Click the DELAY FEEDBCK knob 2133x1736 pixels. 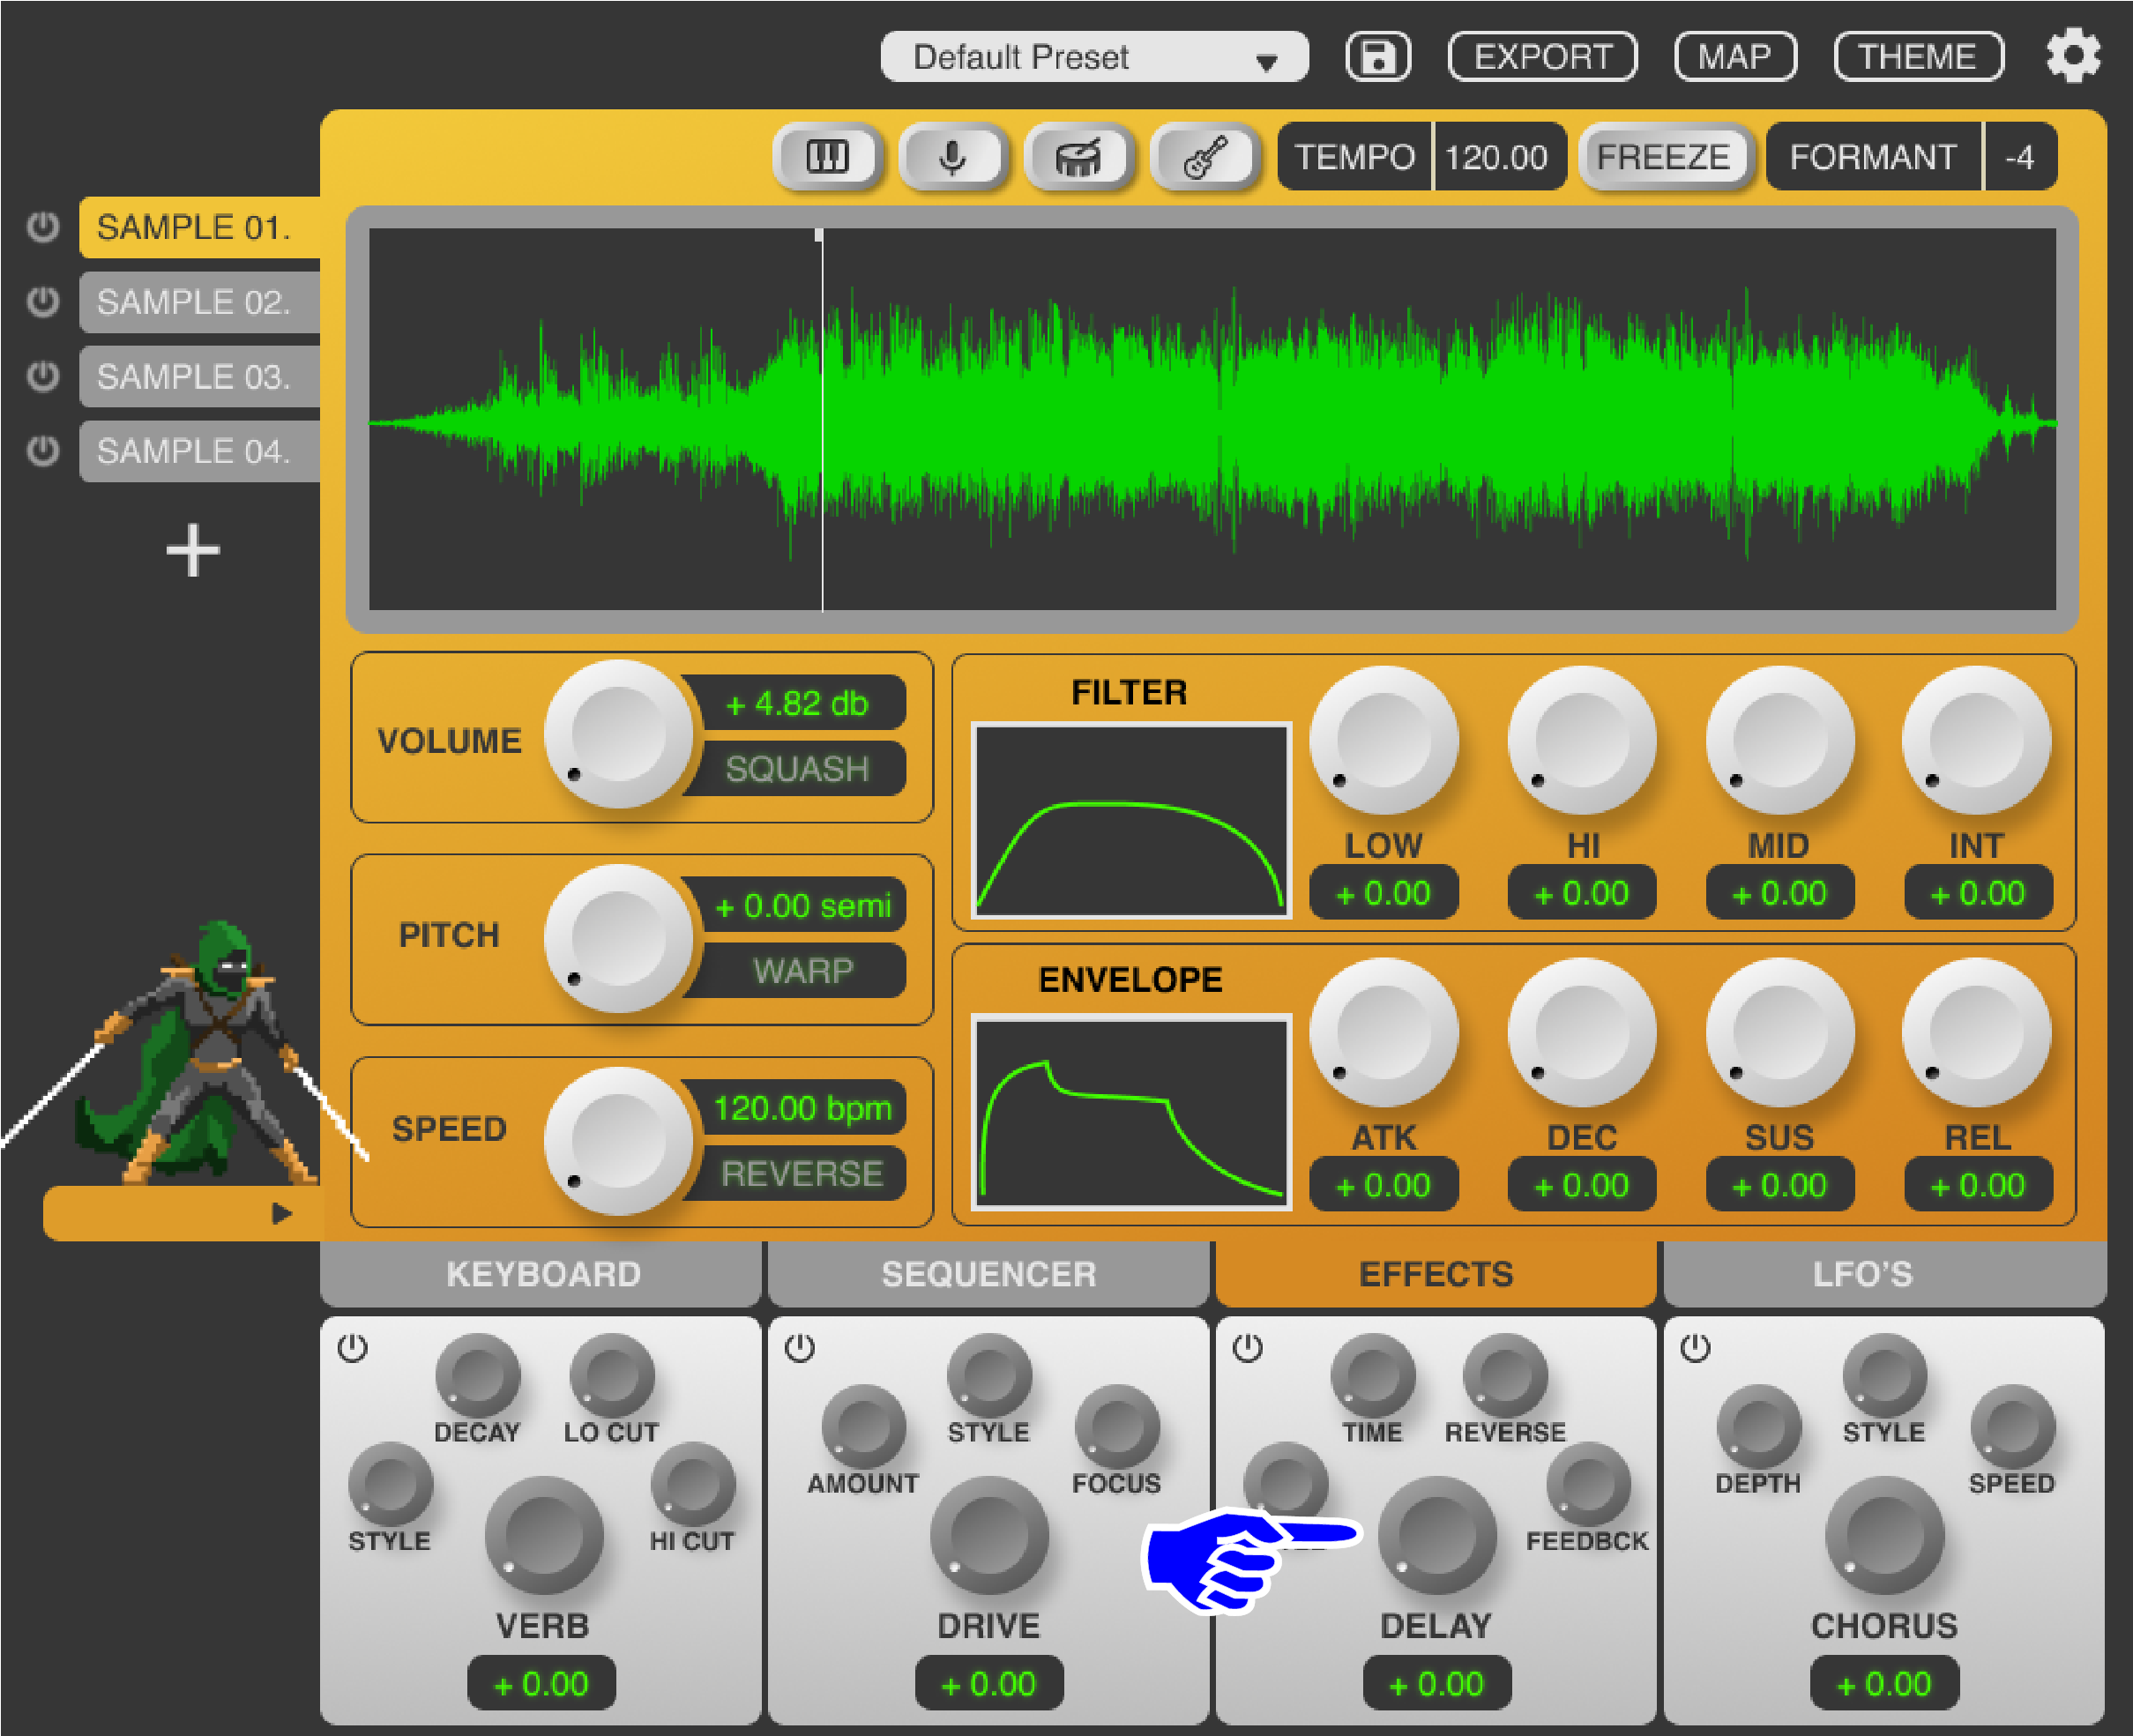(1588, 1485)
